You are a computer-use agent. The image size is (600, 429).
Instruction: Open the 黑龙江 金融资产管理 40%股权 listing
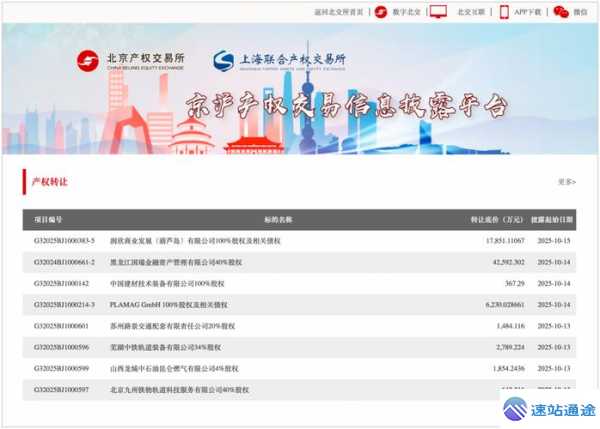(x=176, y=262)
